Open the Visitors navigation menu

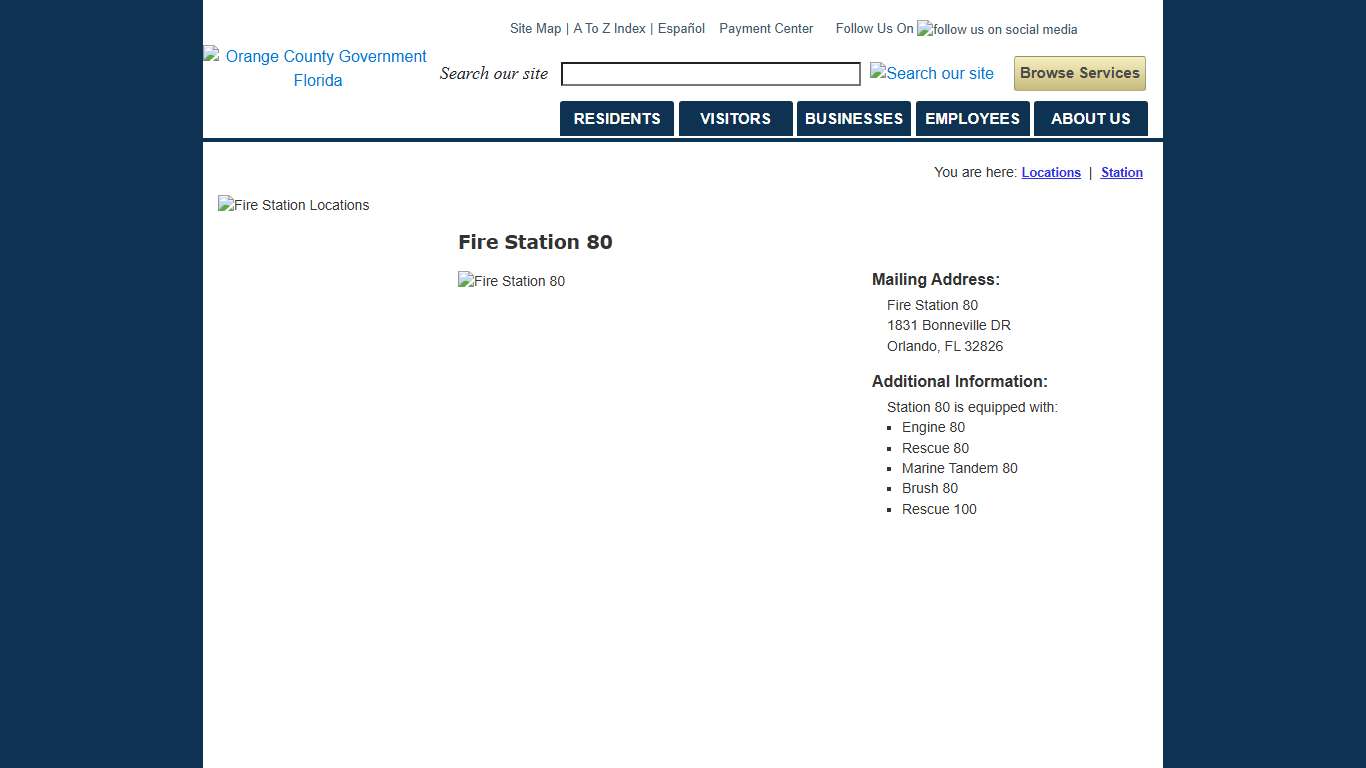point(735,119)
